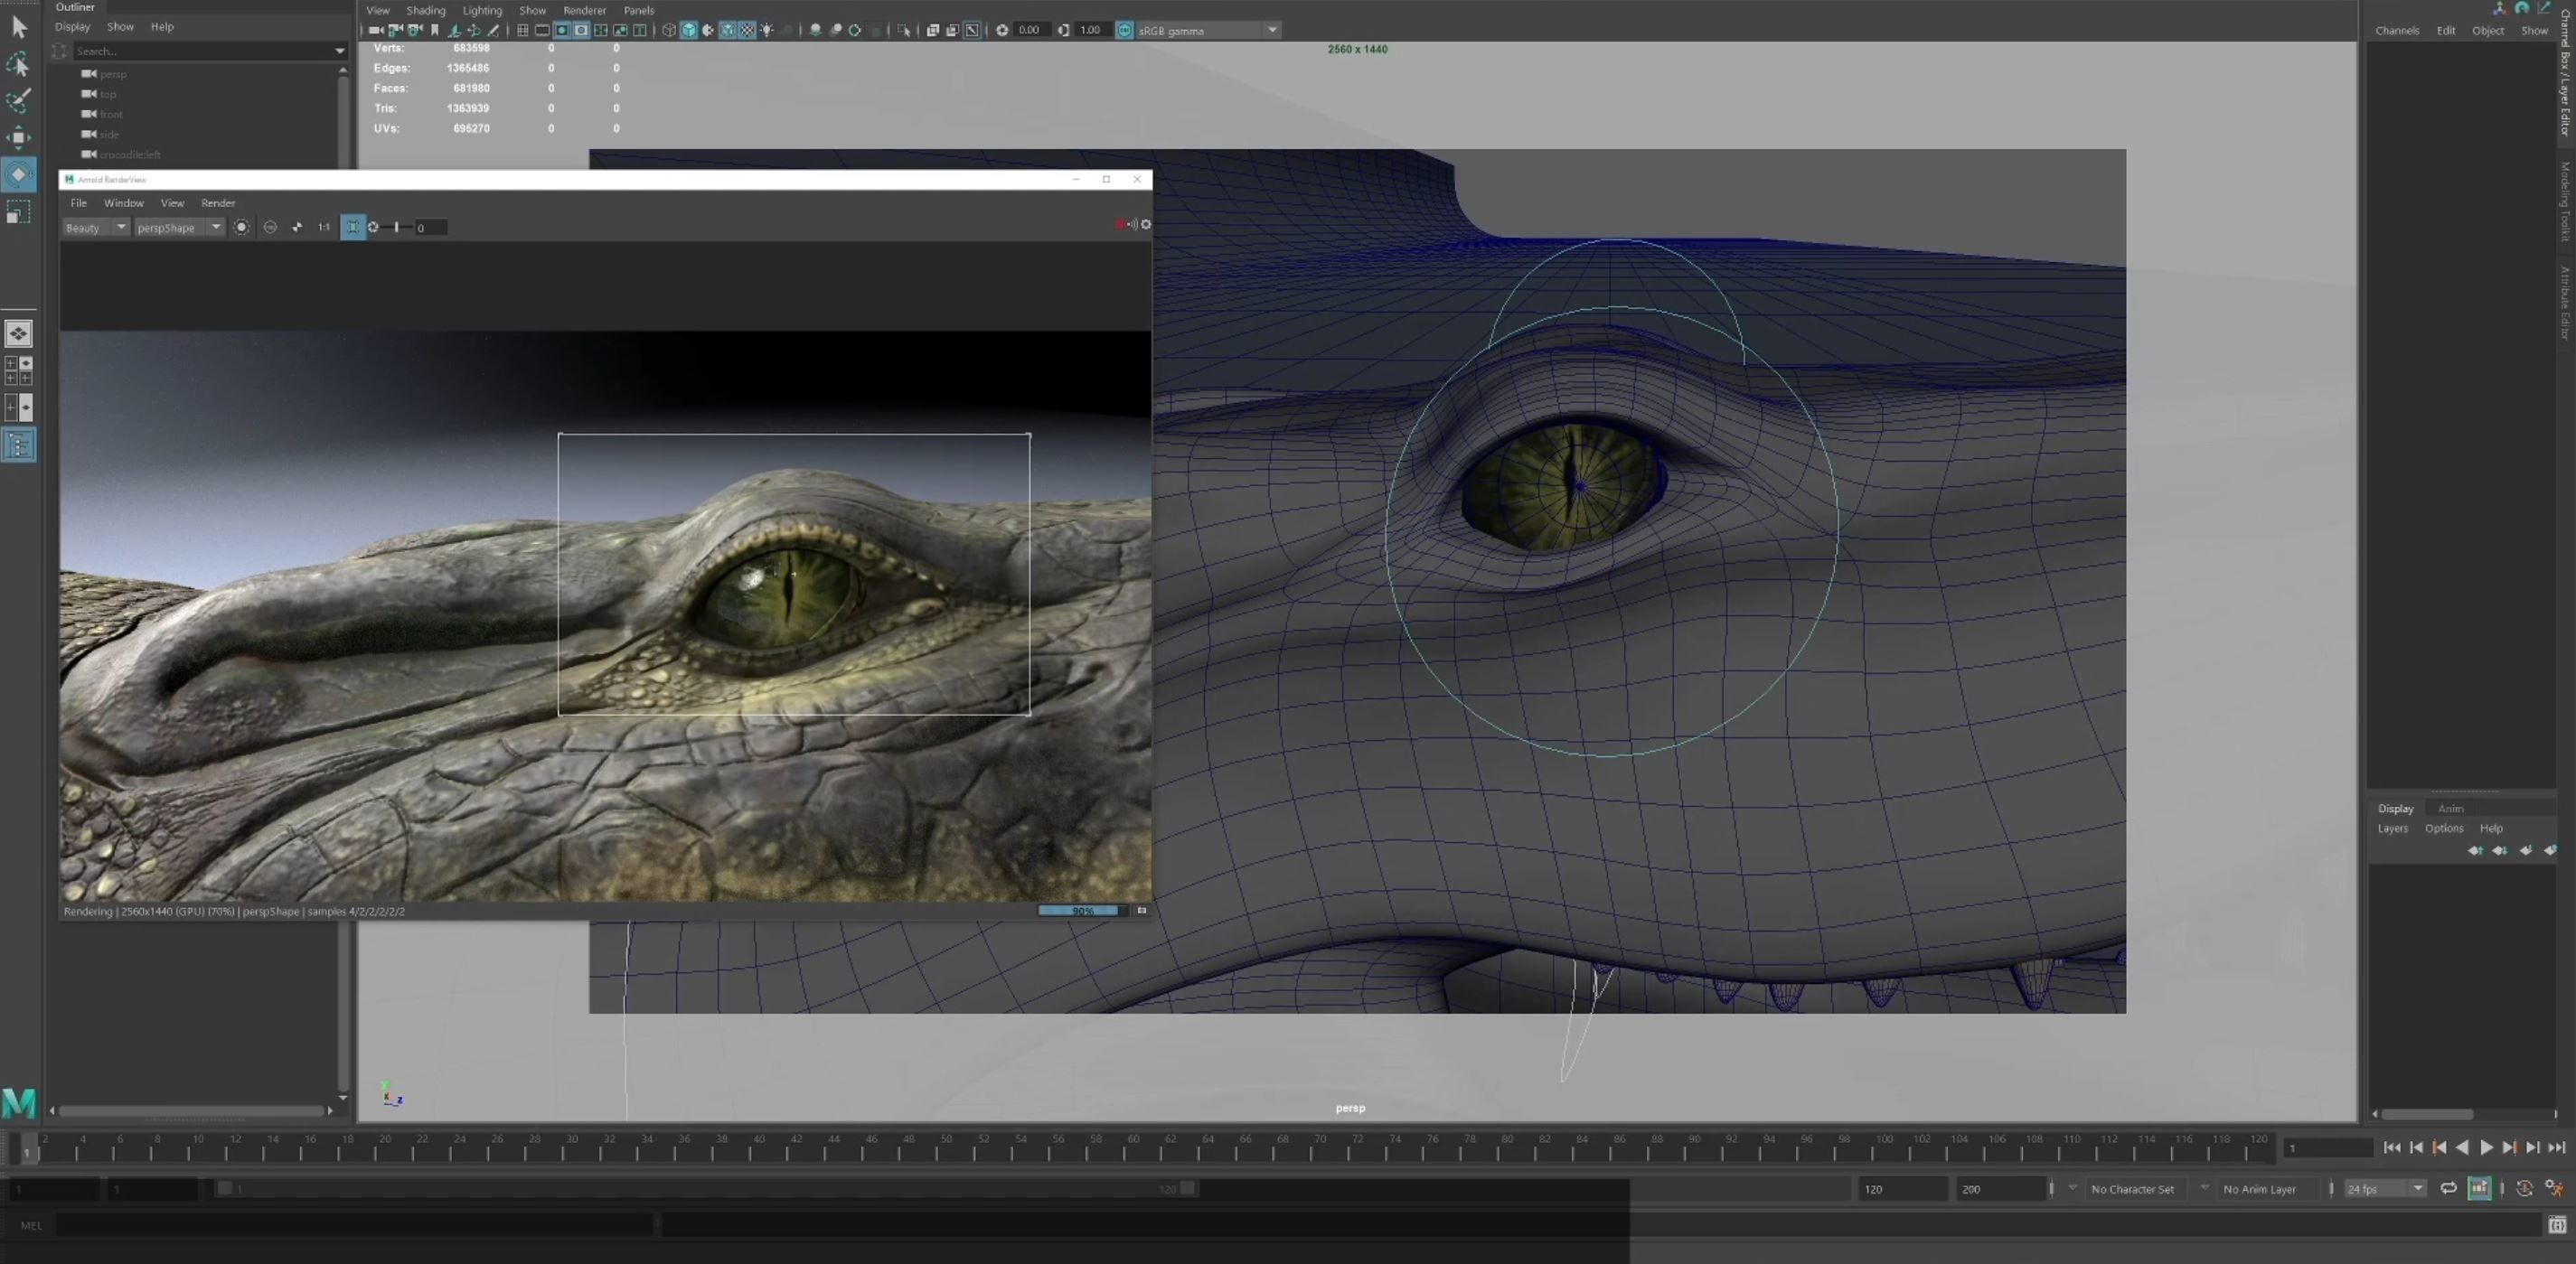2576x1264 pixels.
Task: Open the Outliner Show menu
Action: click(x=120, y=27)
